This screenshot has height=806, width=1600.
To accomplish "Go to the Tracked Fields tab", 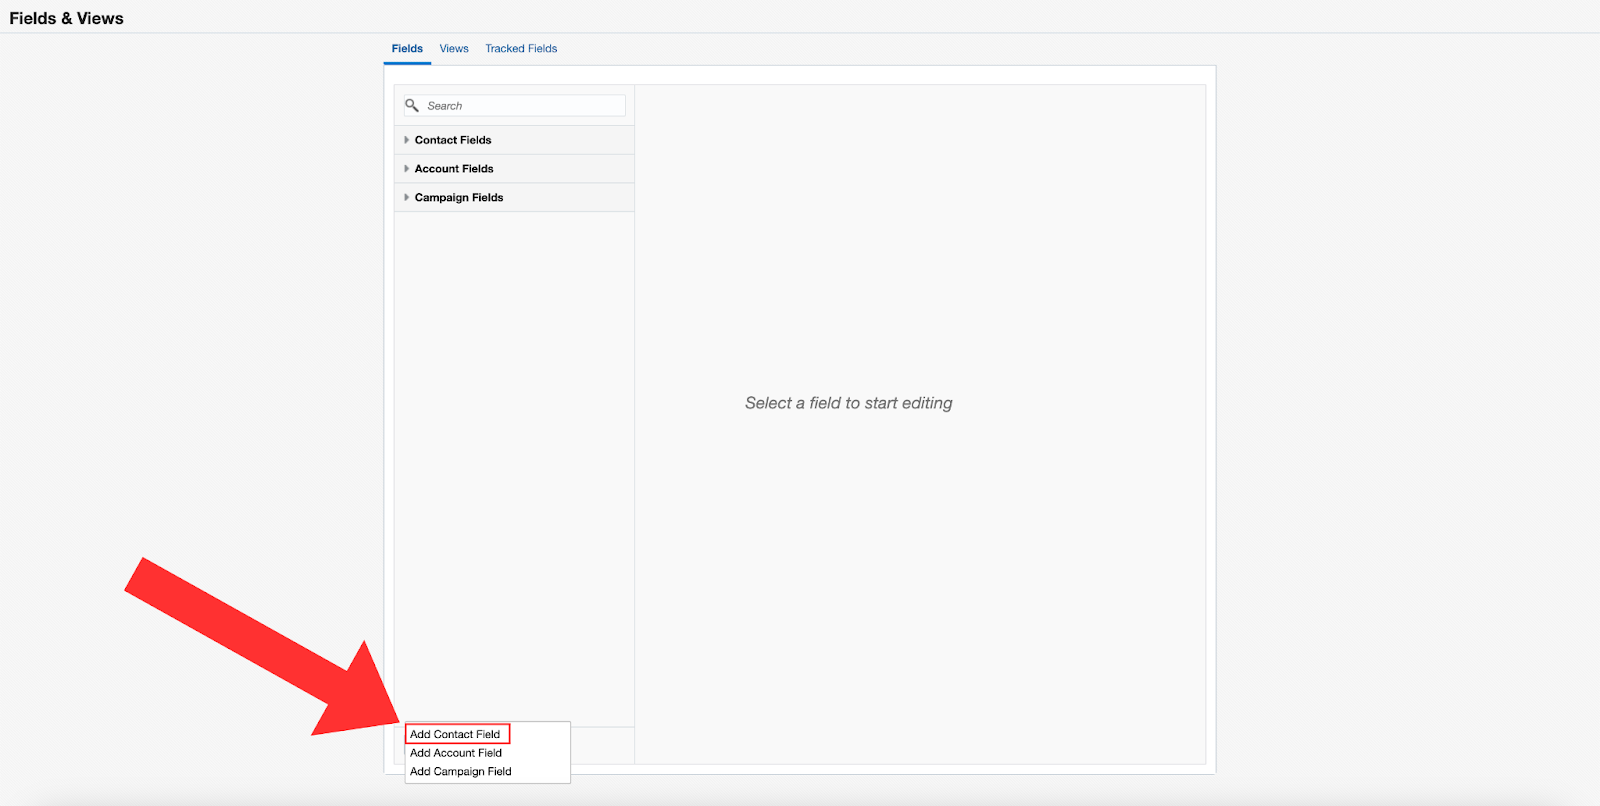I will [521, 49].
